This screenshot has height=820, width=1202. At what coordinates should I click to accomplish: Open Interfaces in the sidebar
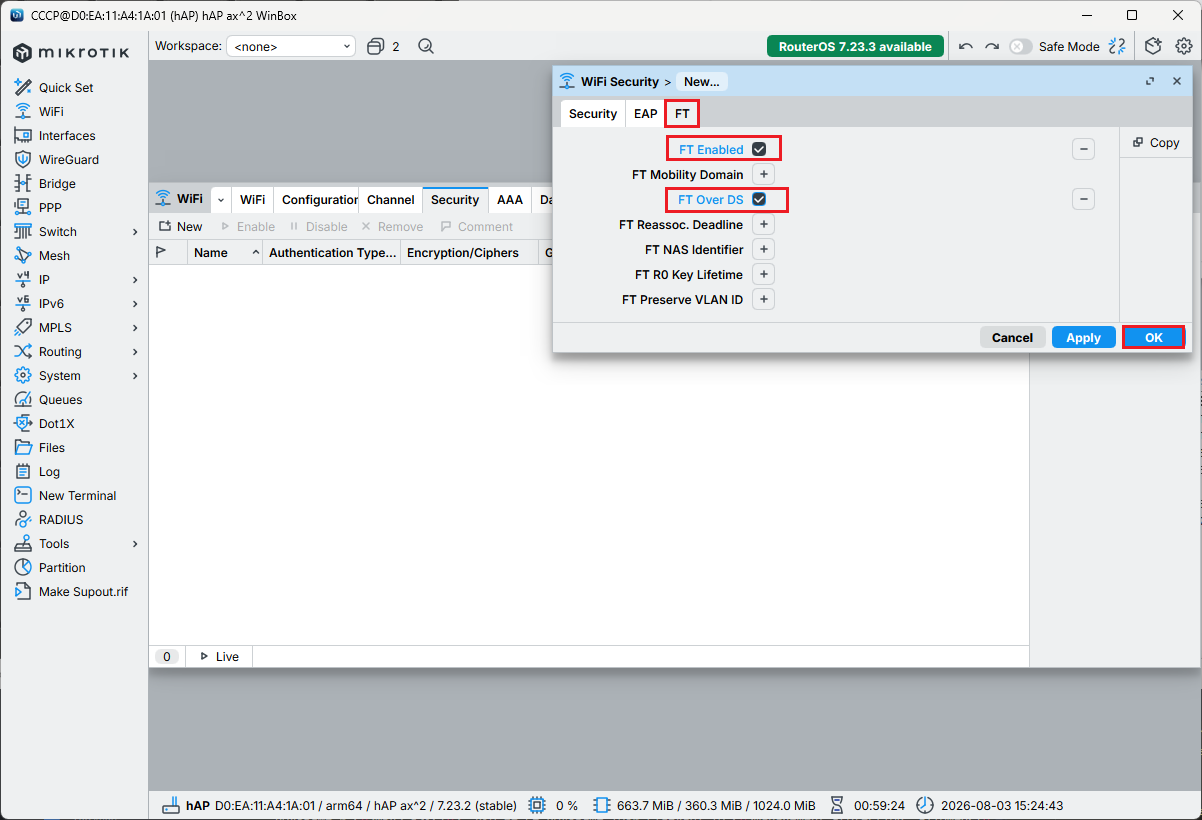tap(67, 135)
